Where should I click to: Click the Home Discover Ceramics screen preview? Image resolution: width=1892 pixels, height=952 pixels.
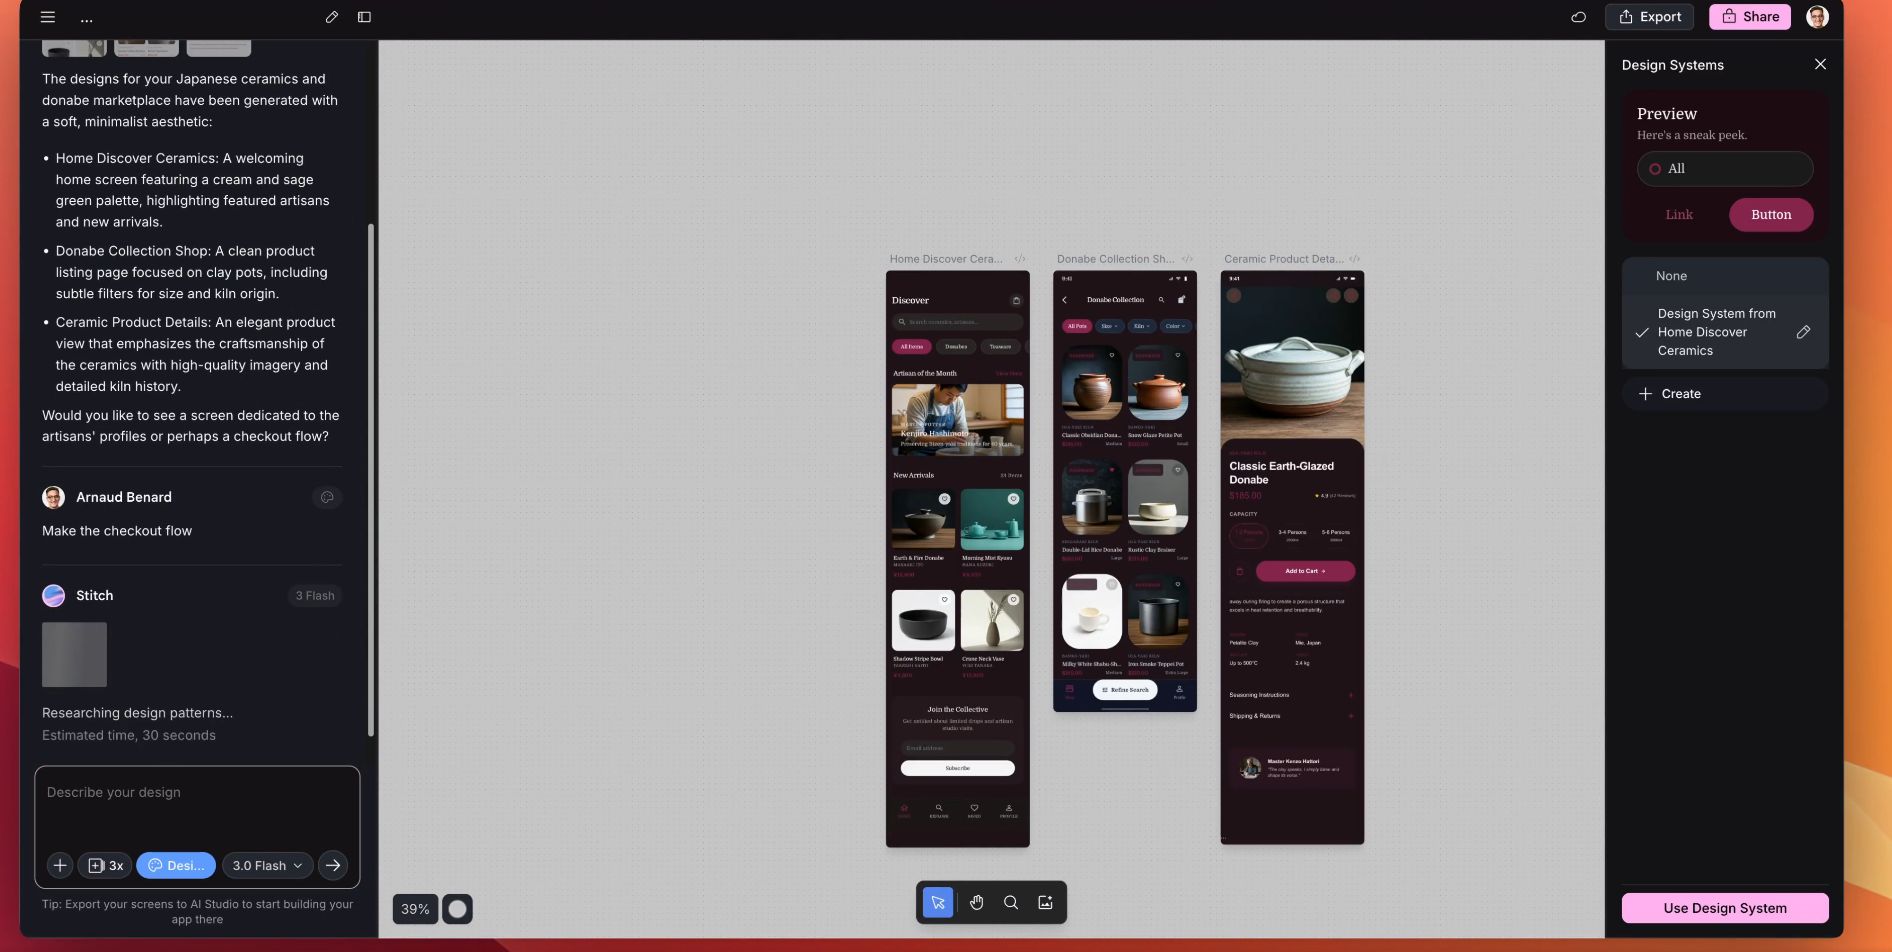pyautogui.click(x=958, y=559)
